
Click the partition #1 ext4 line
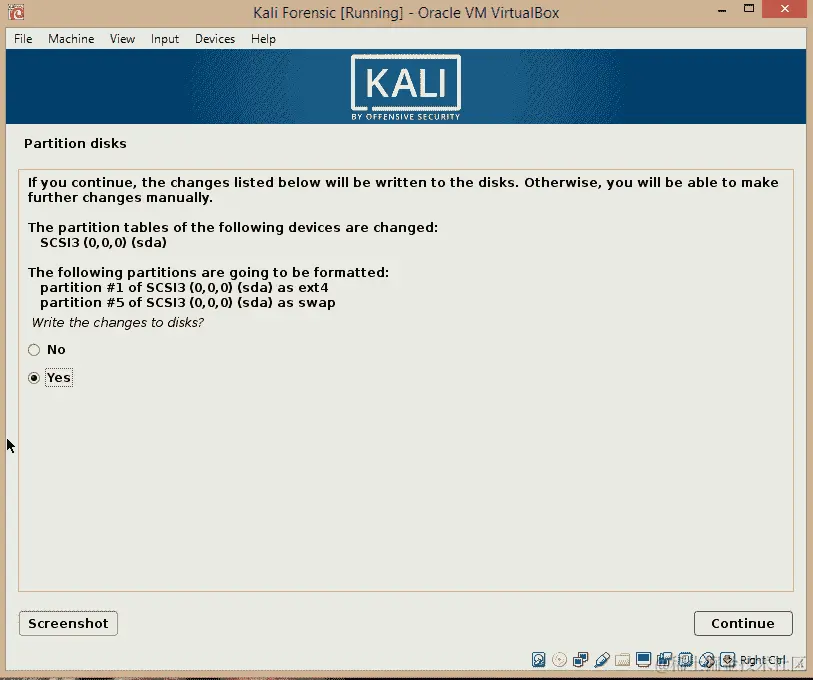coord(184,287)
